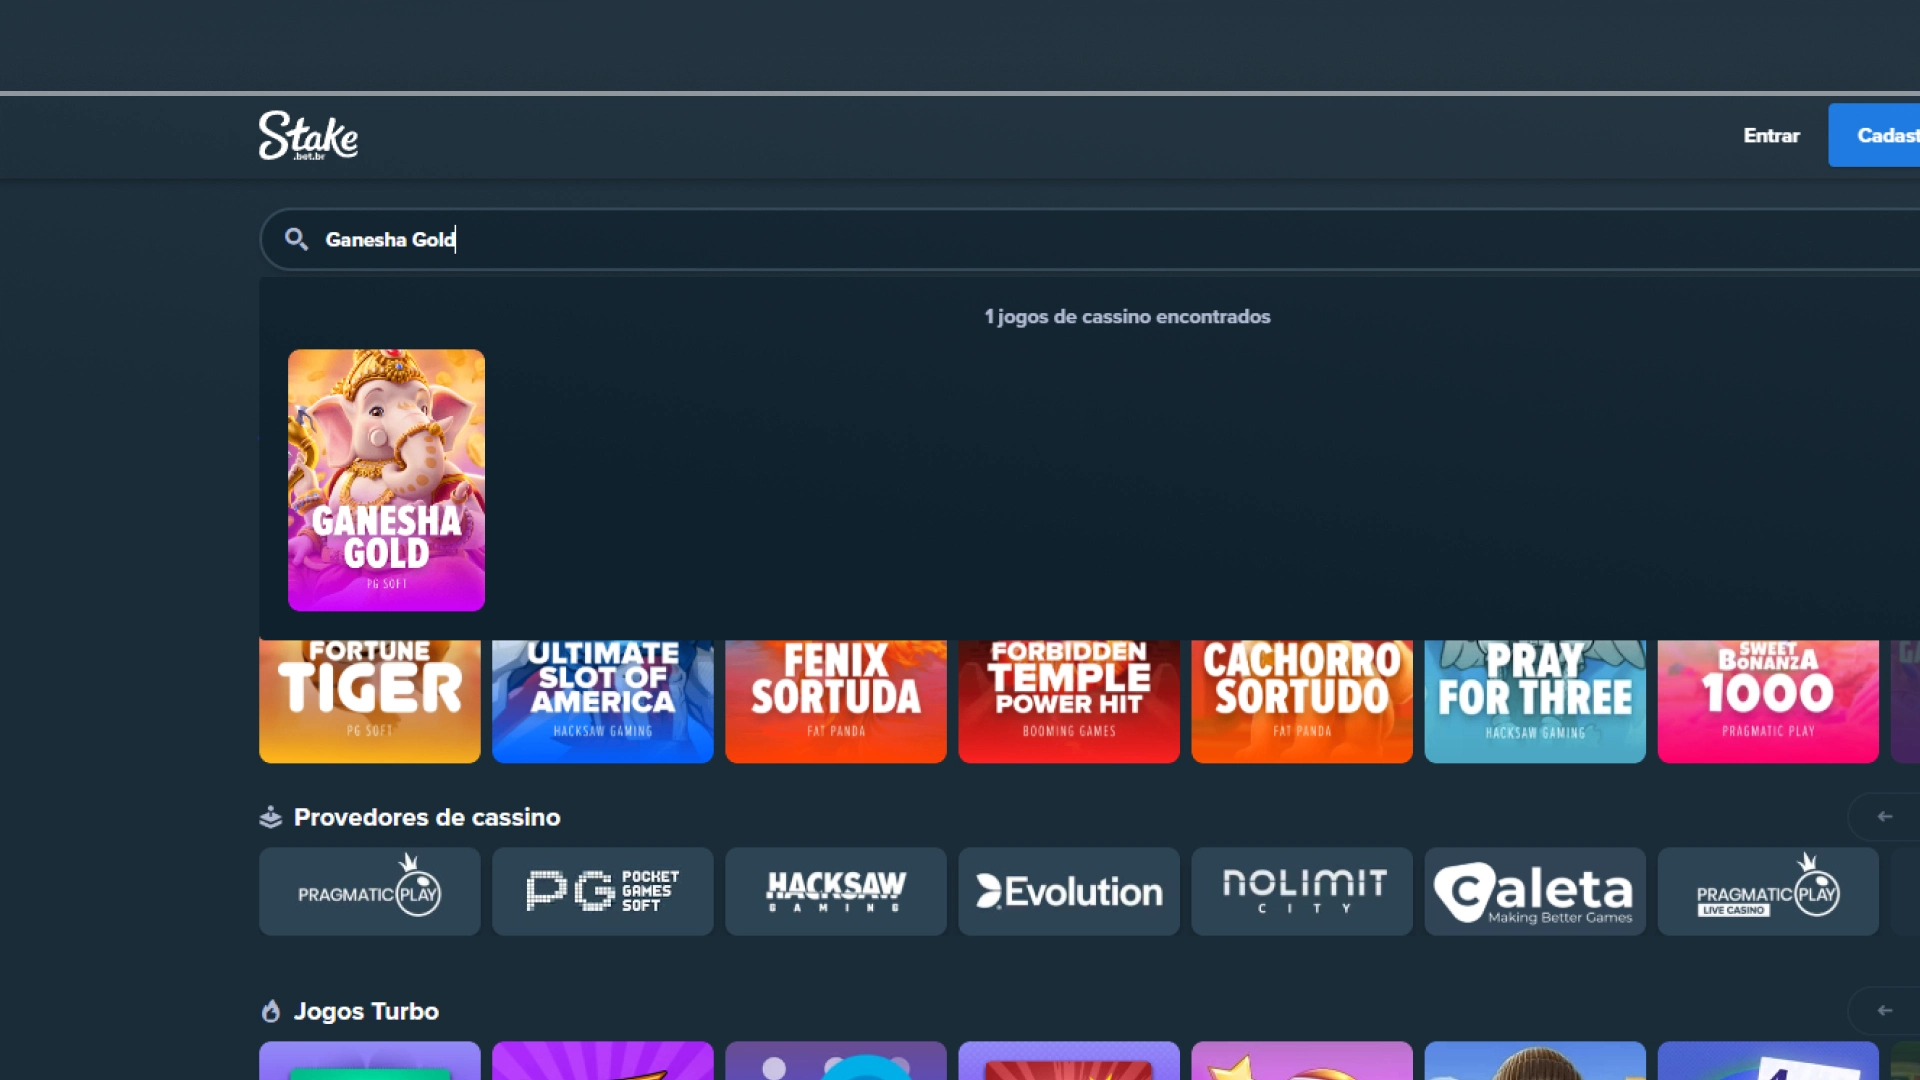
Task: Open the Caleta provider tile
Action: coord(1534,891)
